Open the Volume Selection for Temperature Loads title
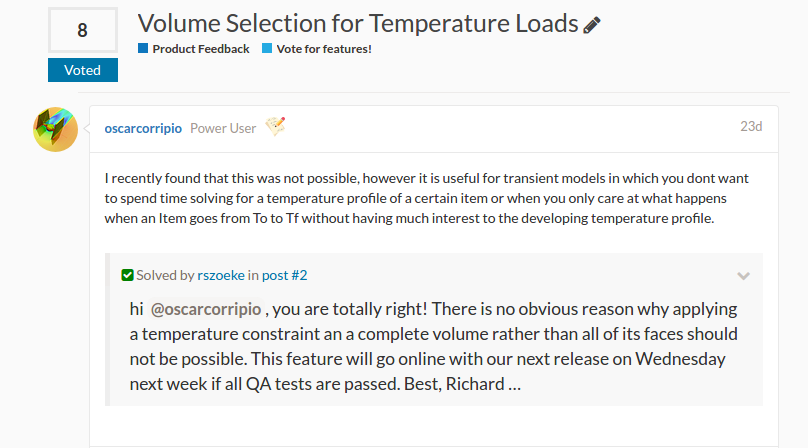The image size is (808, 448). (358, 23)
